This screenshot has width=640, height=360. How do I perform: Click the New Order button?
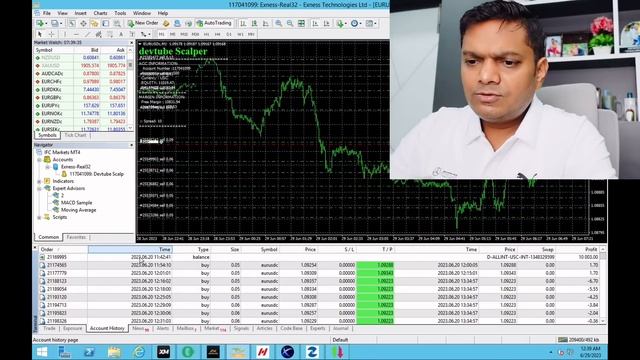[142, 23]
